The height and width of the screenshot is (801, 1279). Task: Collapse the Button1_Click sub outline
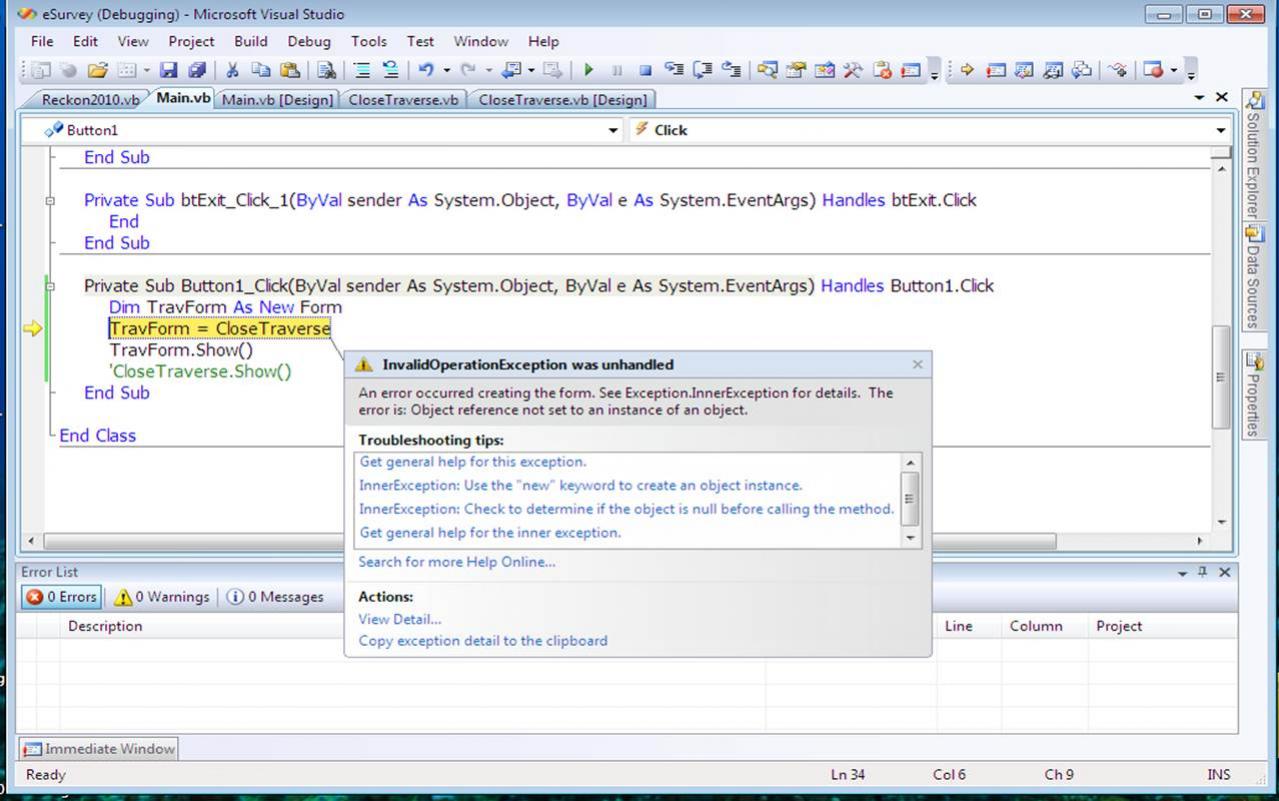pos(49,286)
